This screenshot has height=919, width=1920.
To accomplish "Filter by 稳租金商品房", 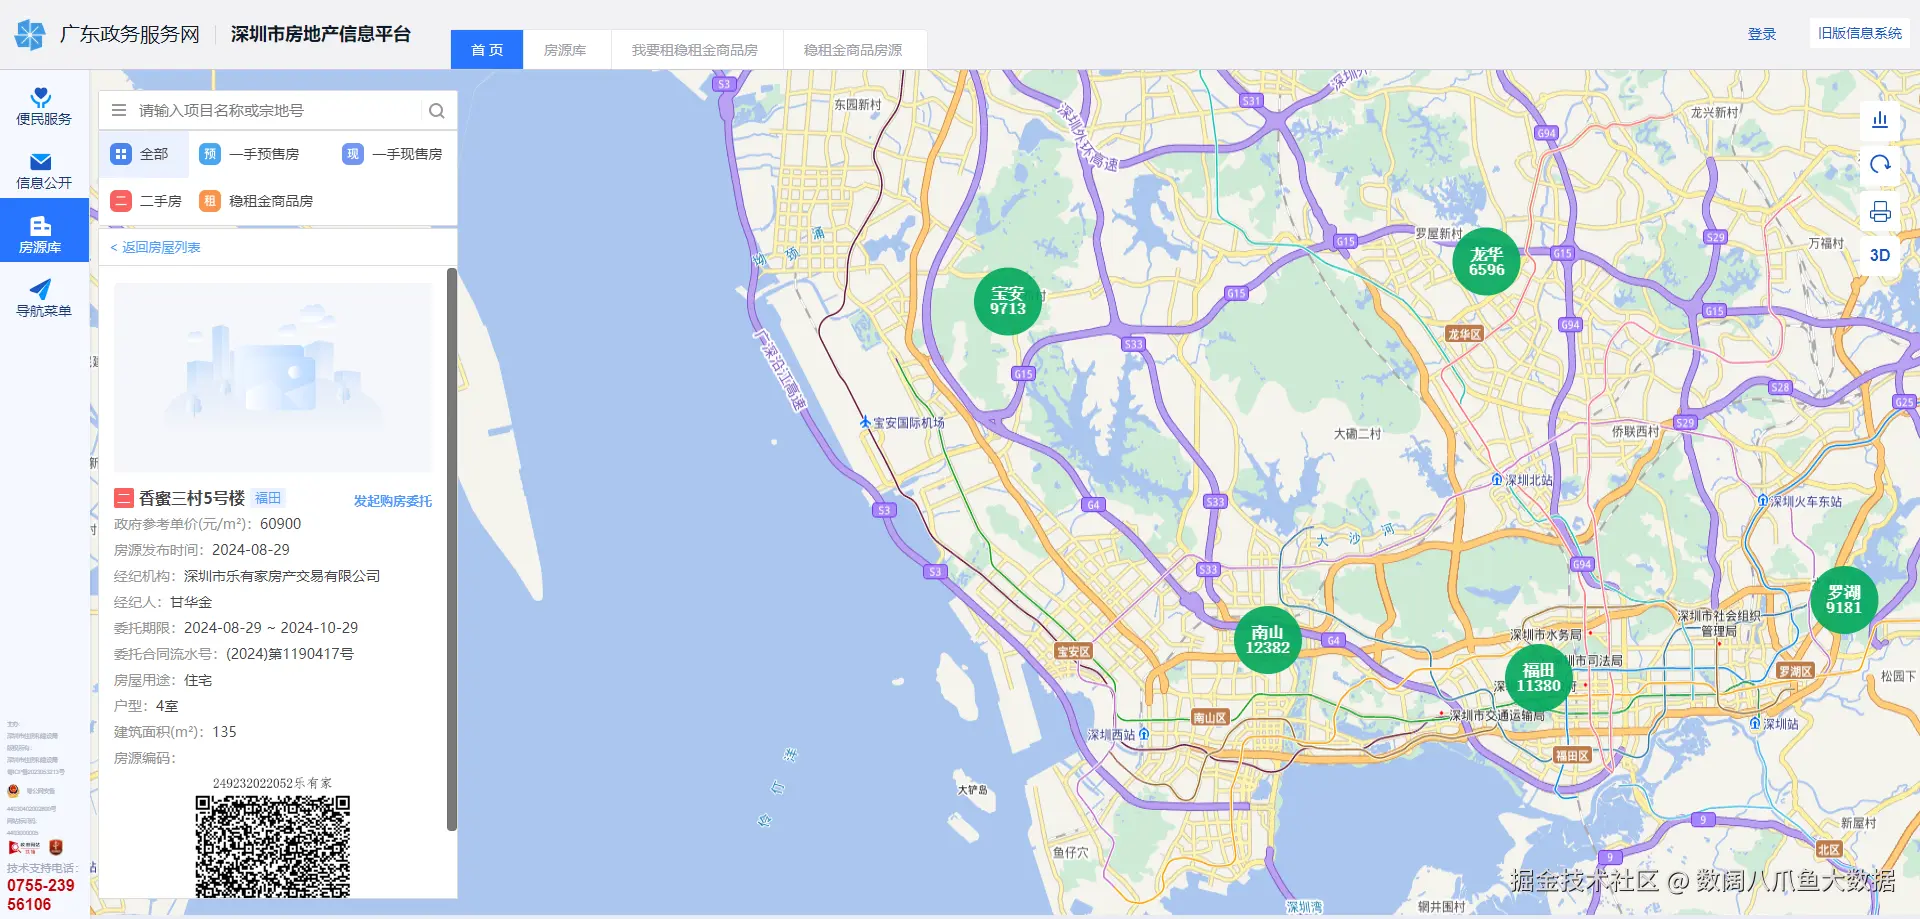I will pyautogui.click(x=256, y=201).
